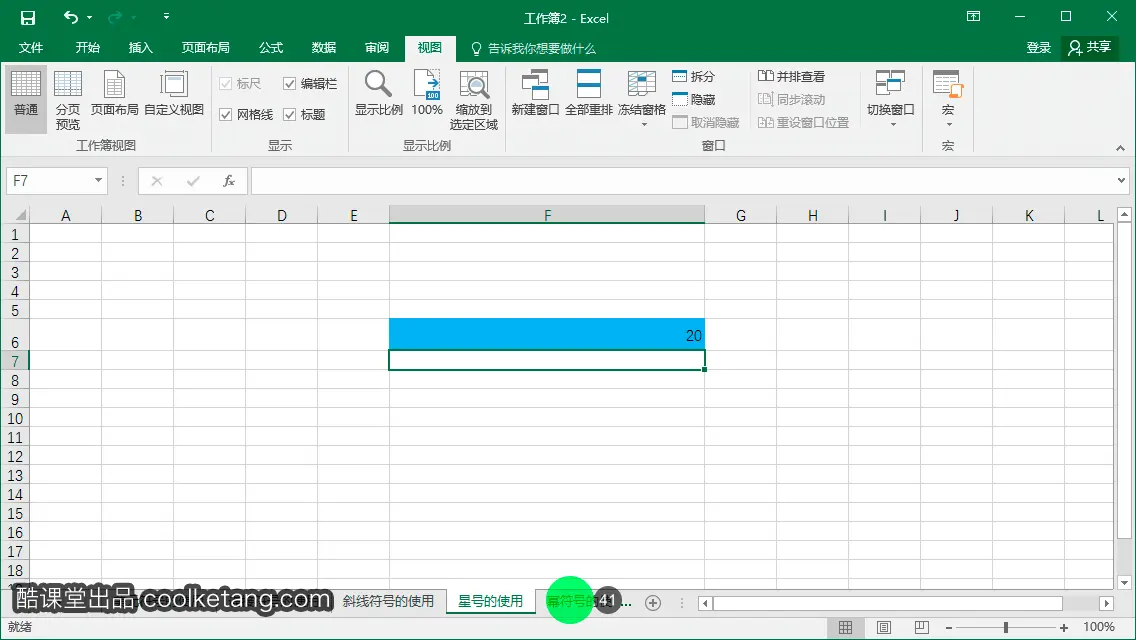The image size is (1136, 640).
Task: Reset zoom with 100% ribbon button
Action: tap(427, 93)
